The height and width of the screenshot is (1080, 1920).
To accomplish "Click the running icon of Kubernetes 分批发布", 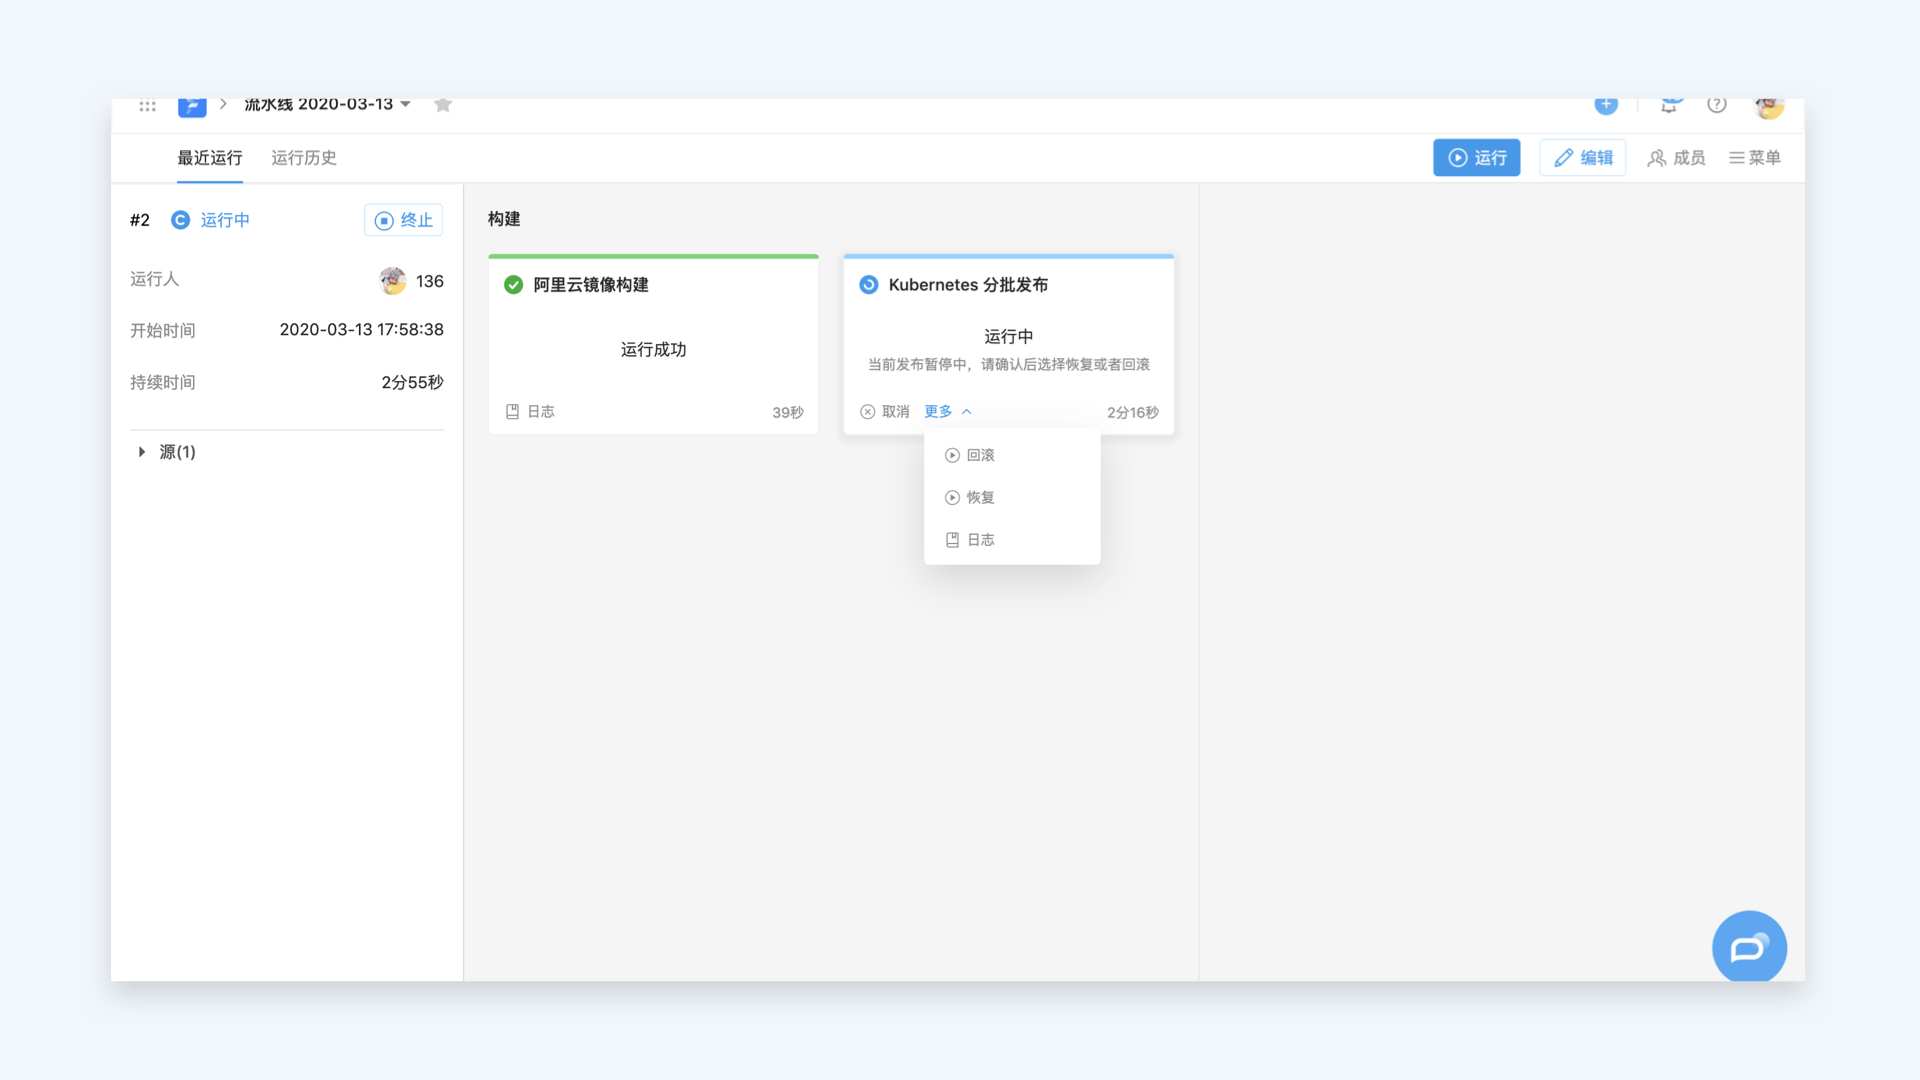I will pyautogui.click(x=869, y=285).
